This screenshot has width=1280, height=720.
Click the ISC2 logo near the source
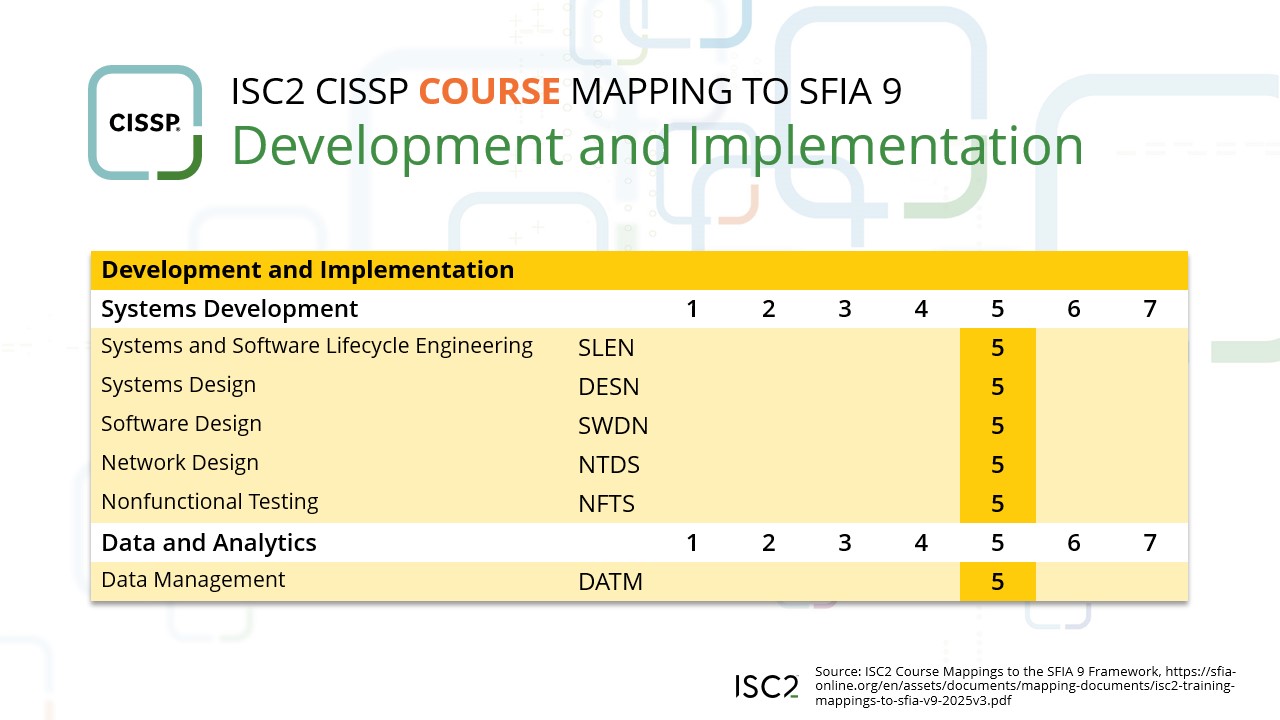pos(767,686)
